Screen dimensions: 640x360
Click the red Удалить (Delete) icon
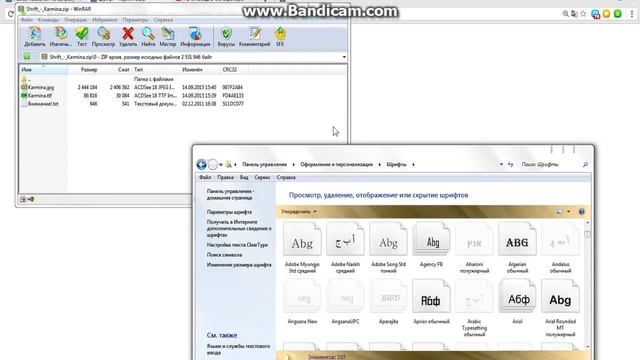point(128,36)
